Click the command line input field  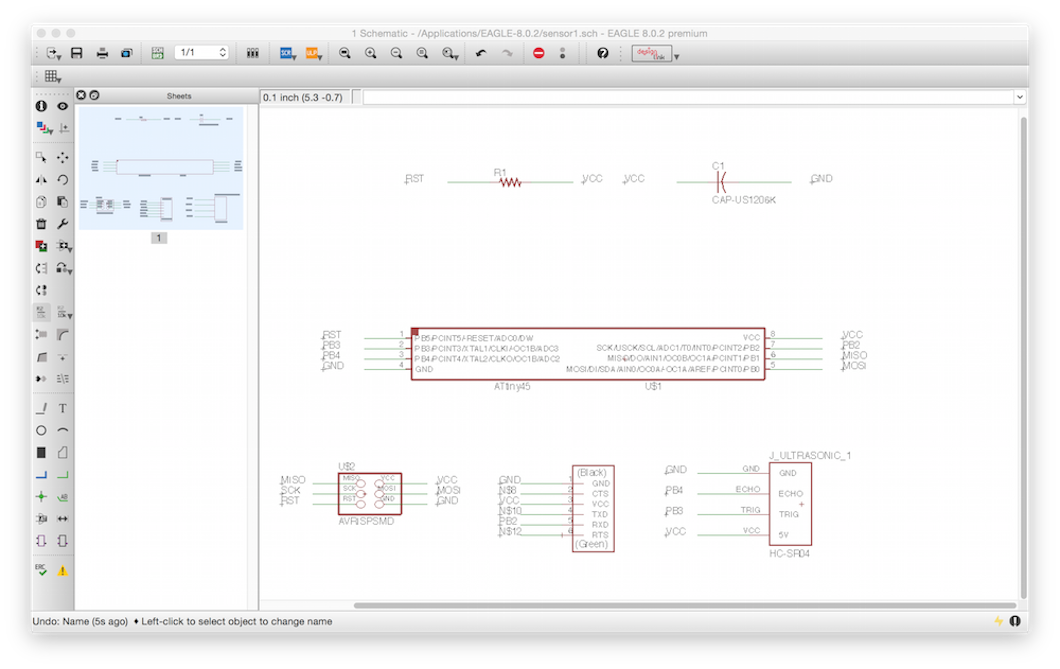point(688,97)
